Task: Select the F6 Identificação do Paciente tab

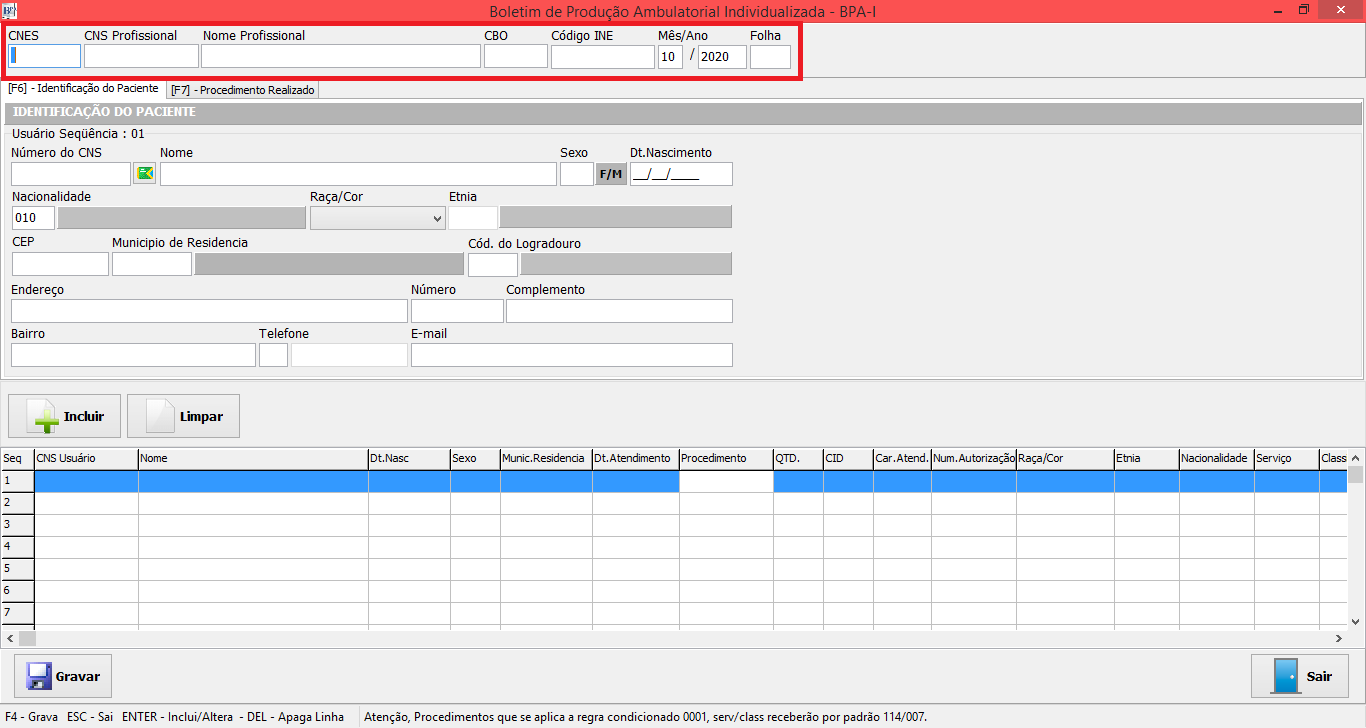Action: click(x=83, y=89)
